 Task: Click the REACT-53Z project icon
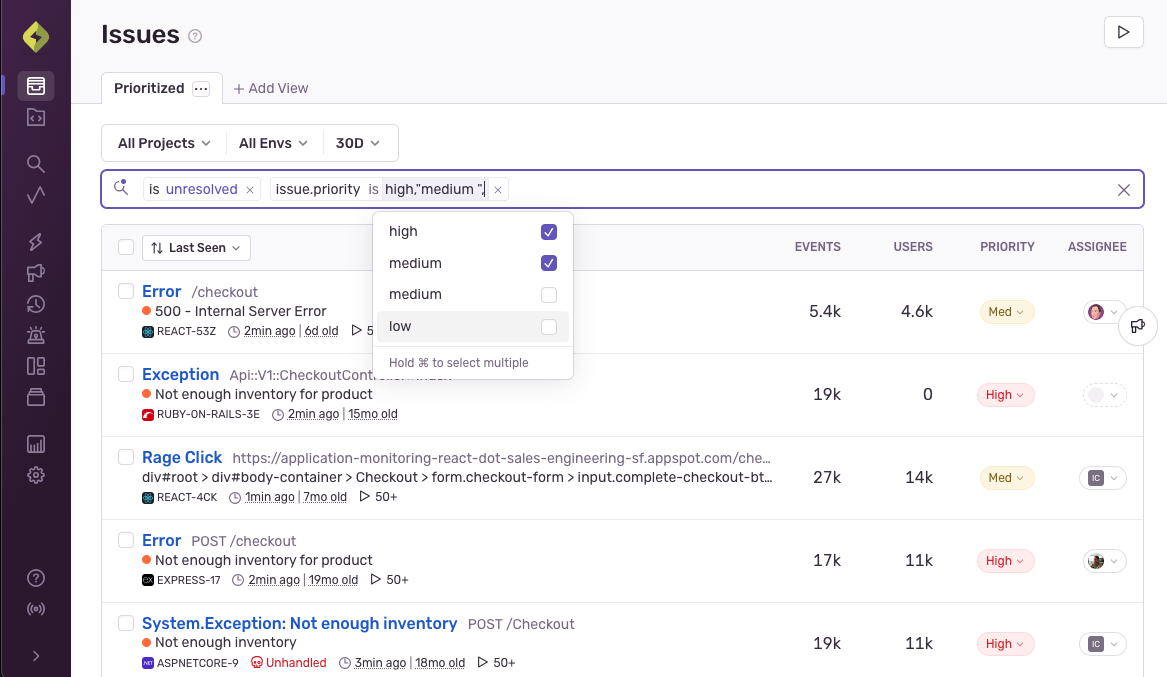coord(147,332)
